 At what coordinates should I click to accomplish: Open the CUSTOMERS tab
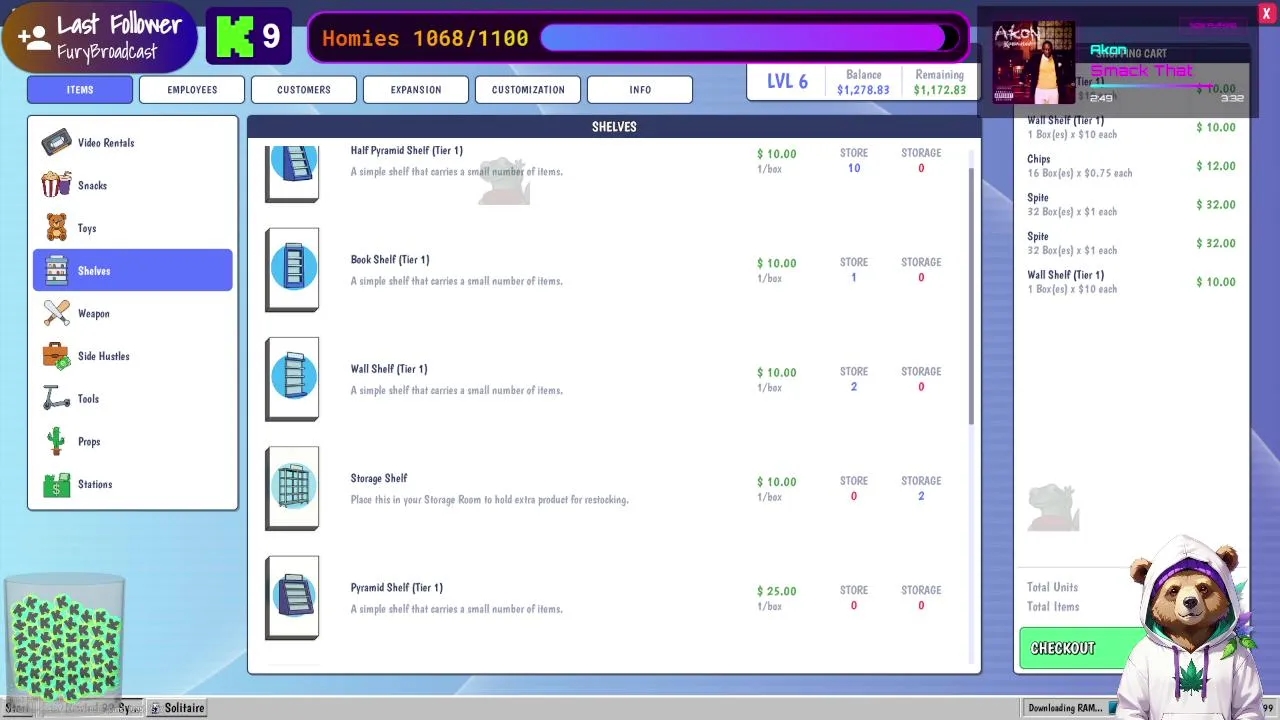point(304,90)
